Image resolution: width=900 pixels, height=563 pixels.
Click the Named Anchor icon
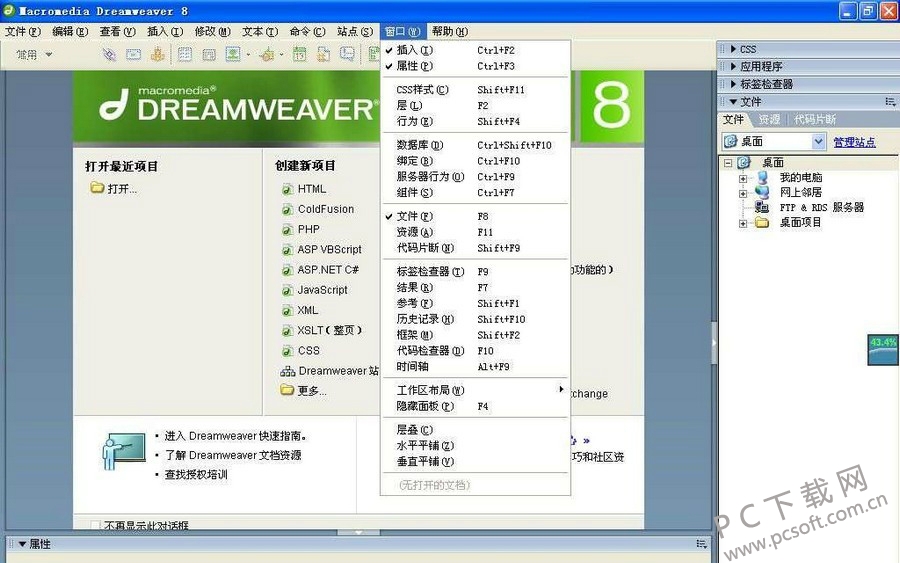[x=157, y=55]
